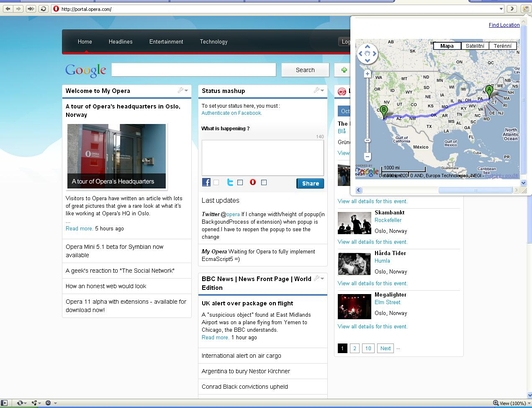
Task: Open the Technology navigation tab
Action: tap(213, 42)
